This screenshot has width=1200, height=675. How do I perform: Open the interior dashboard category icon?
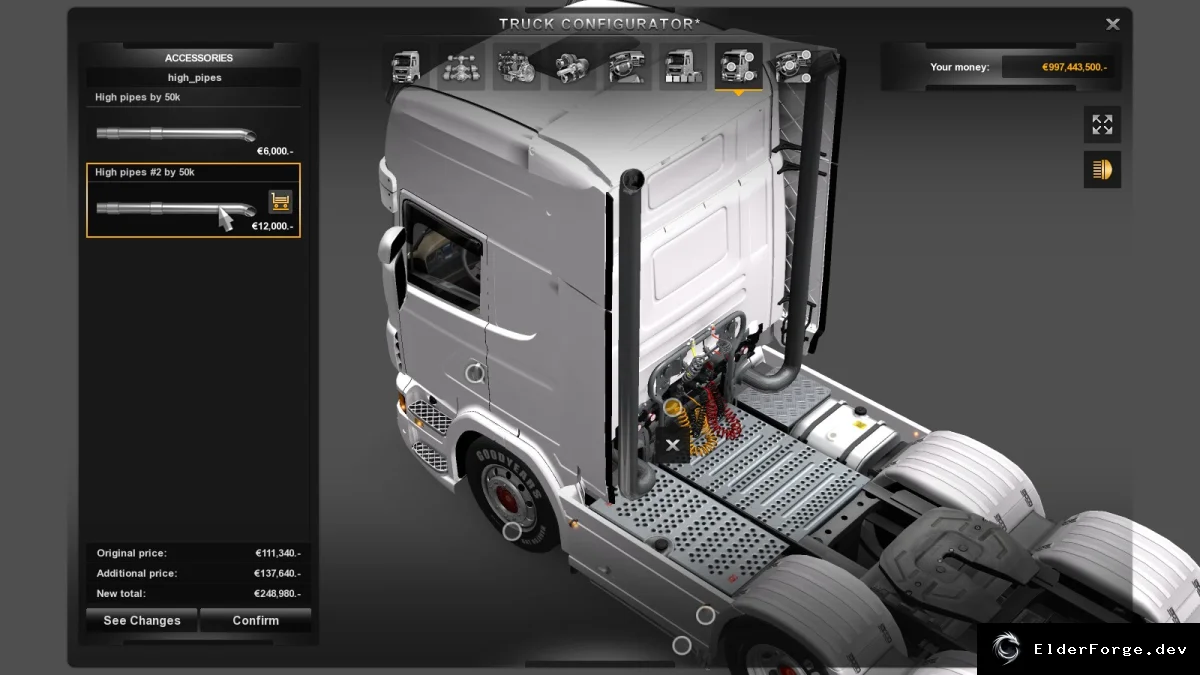(x=627, y=67)
